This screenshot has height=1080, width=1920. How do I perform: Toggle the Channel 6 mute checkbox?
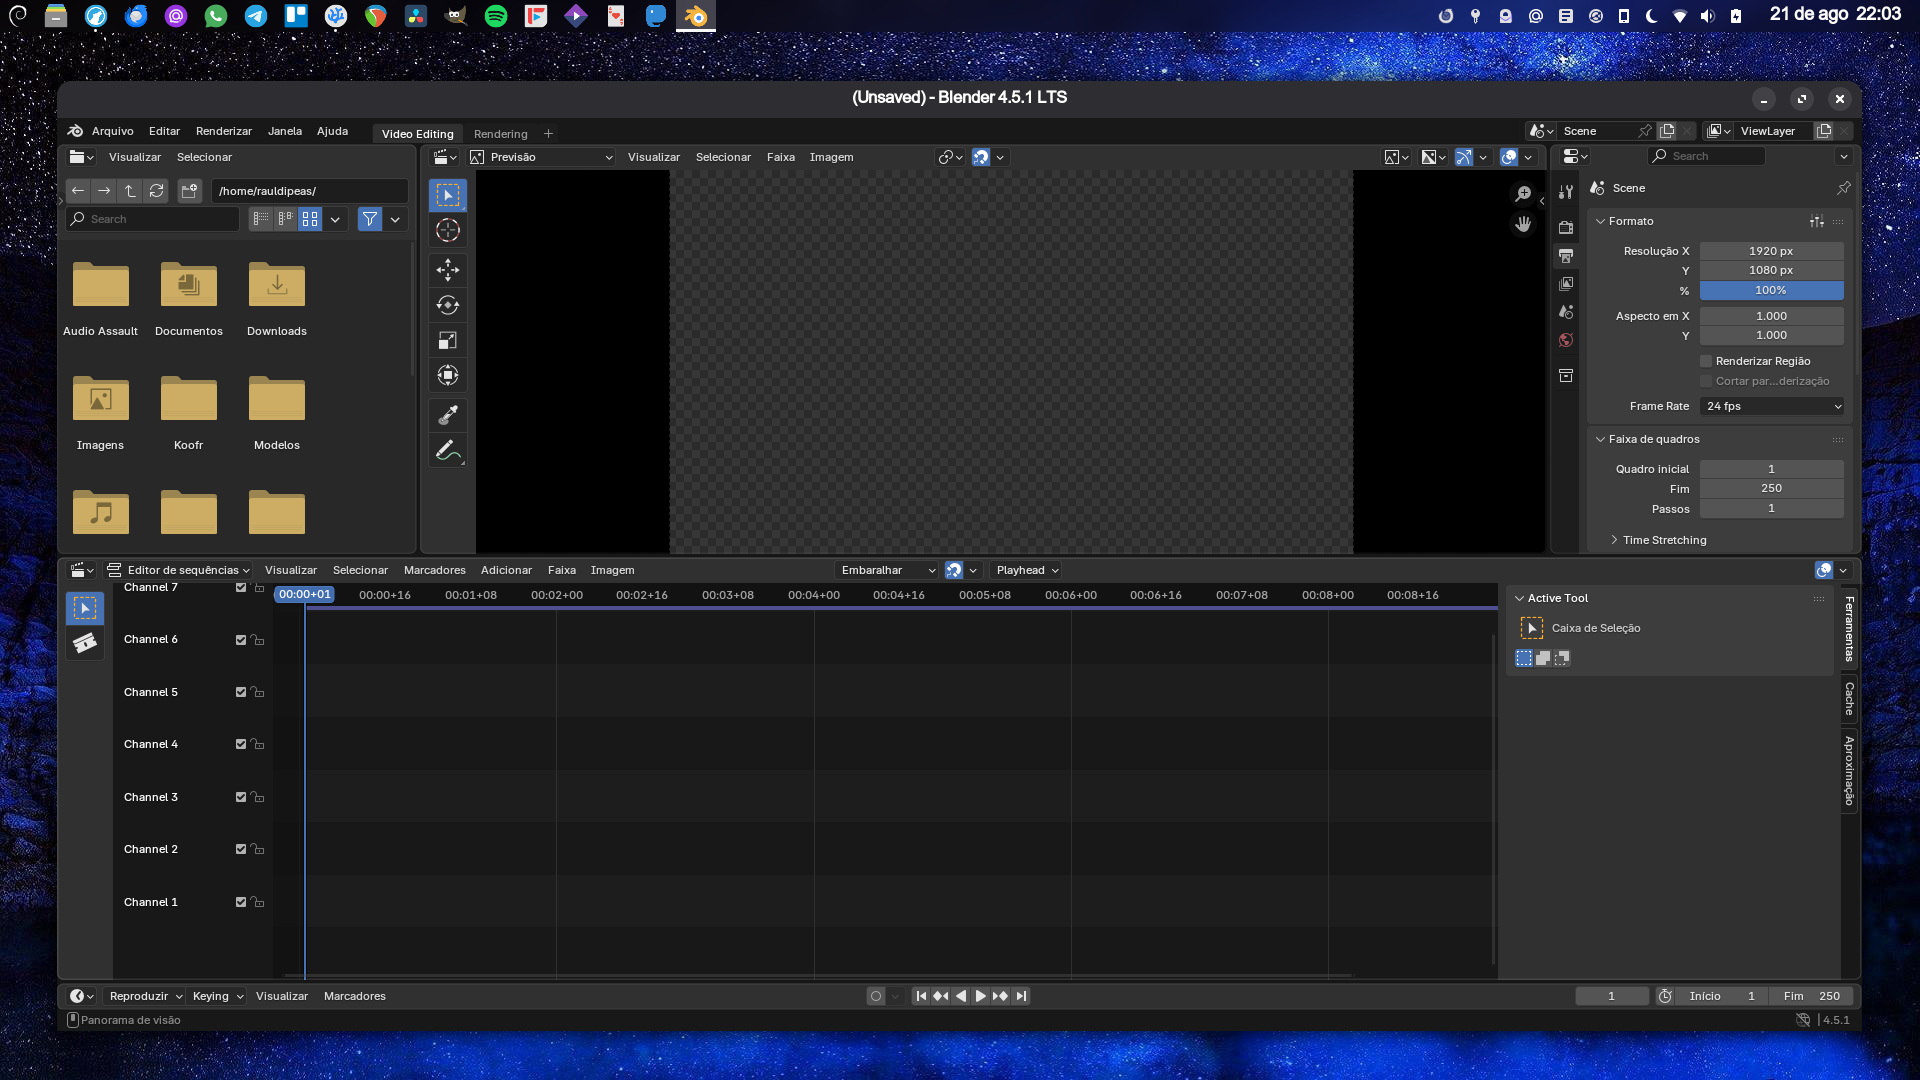240,640
